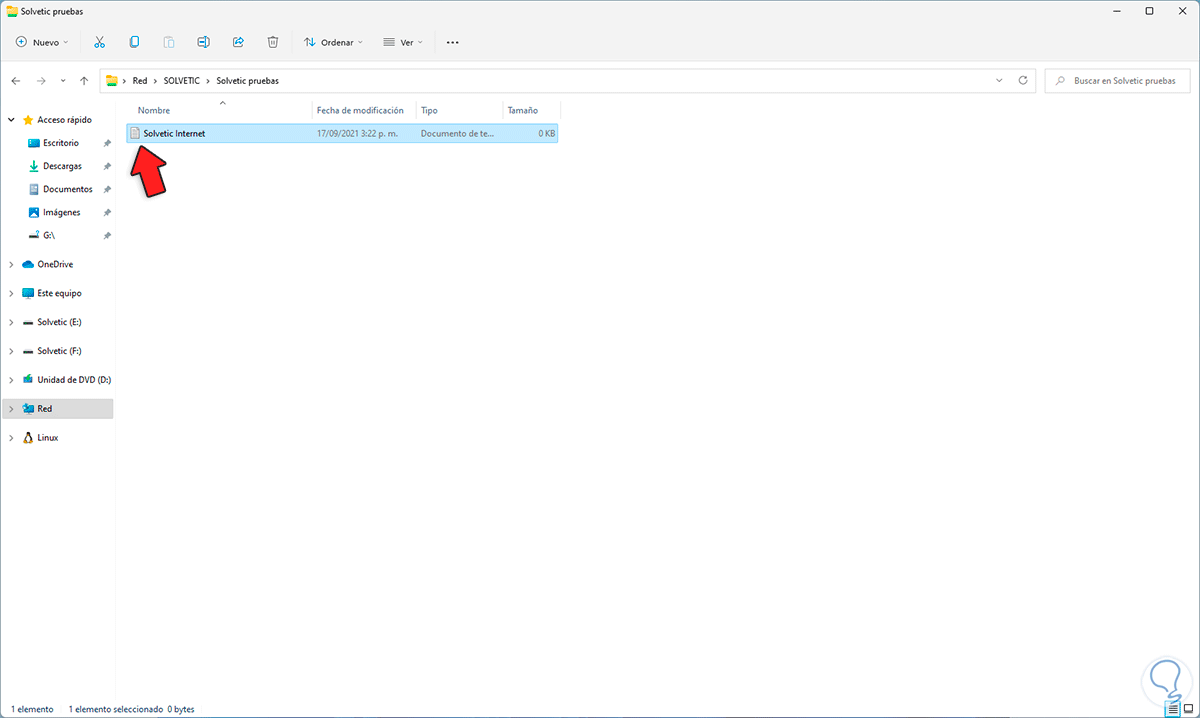
Task: Select Solvetic (E:) drive in sidebar
Action: pyautogui.click(x=59, y=322)
